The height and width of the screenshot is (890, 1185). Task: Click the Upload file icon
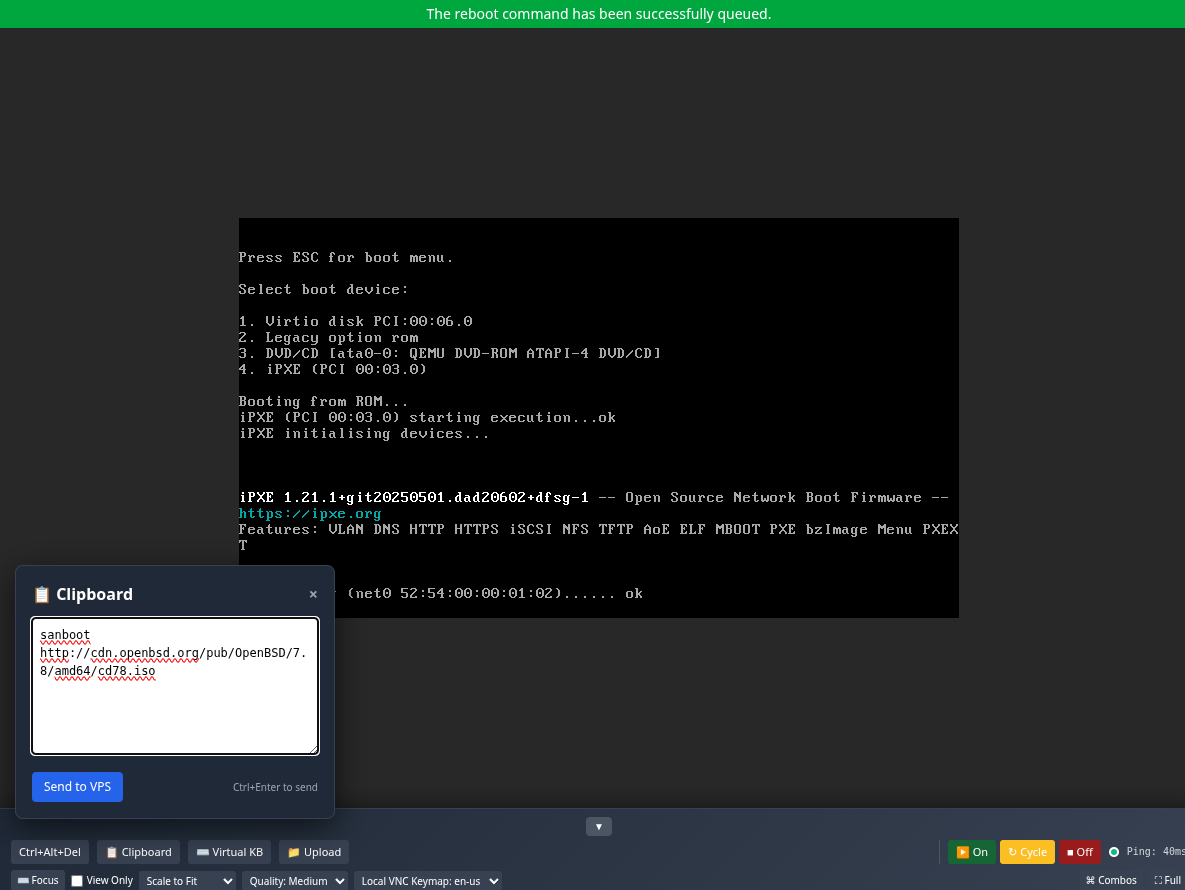[x=313, y=852]
